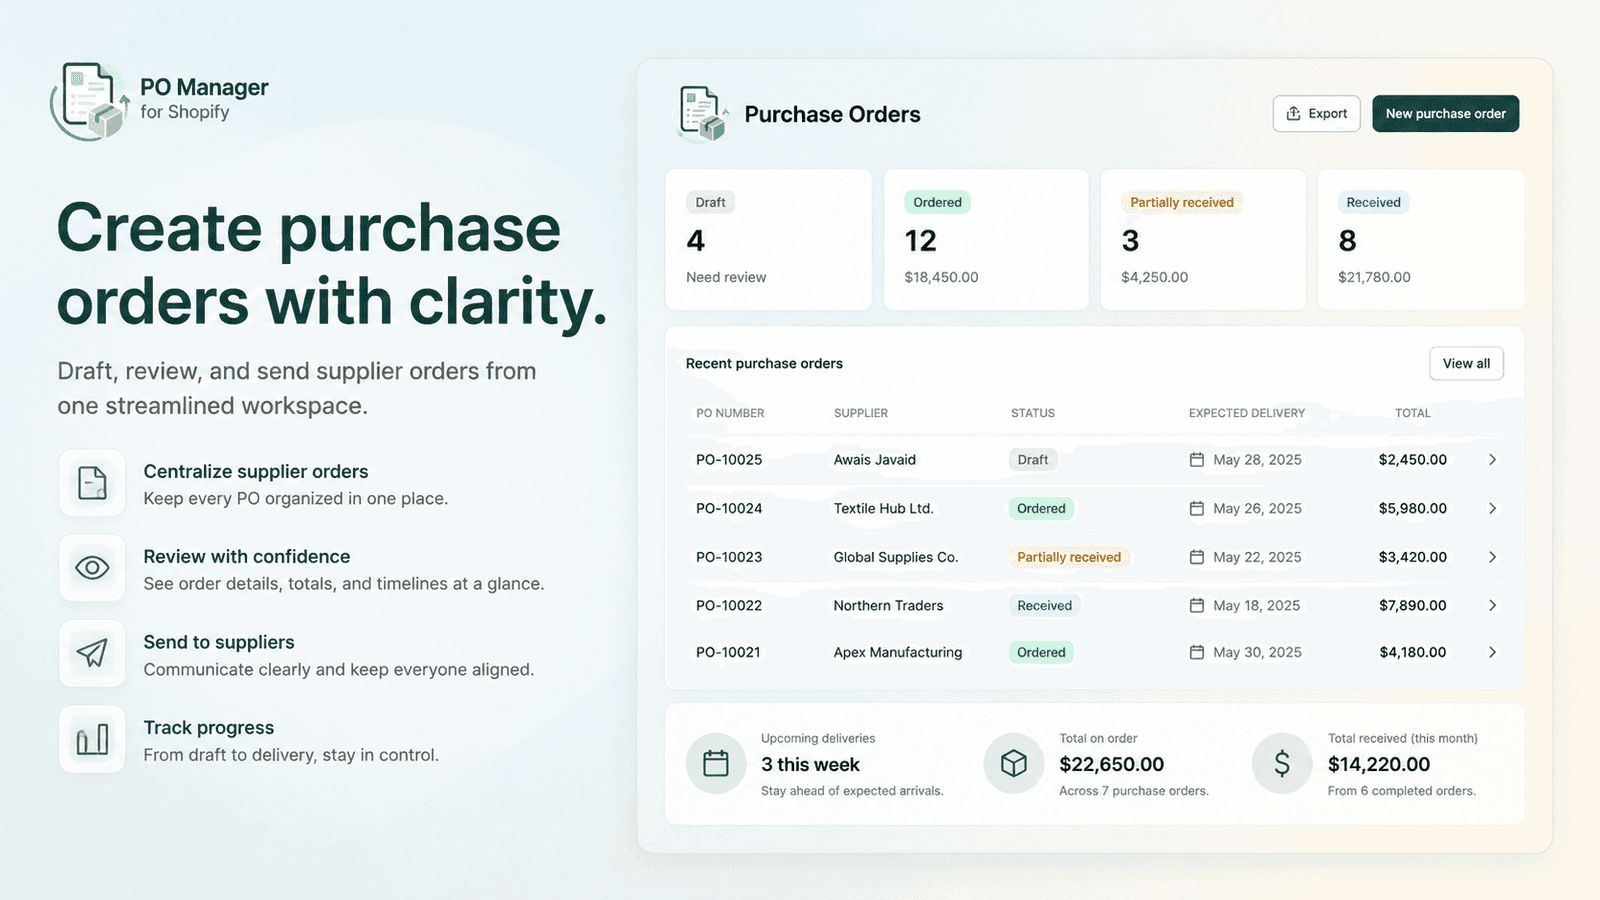
Task: Click the Total on order box icon
Action: pos(1014,764)
